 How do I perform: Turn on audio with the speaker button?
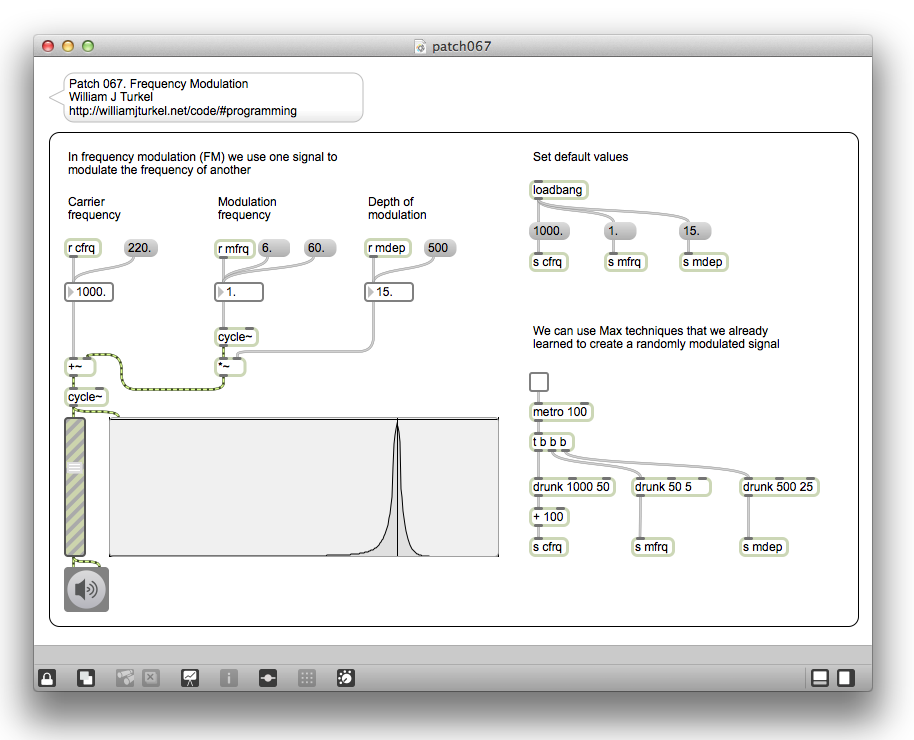tap(87, 589)
